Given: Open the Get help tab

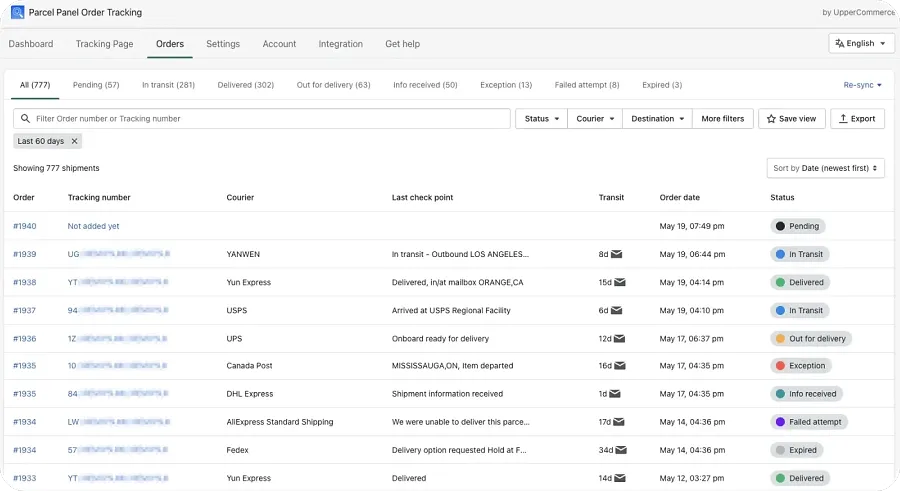Looking at the screenshot, I should tap(402, 44).
